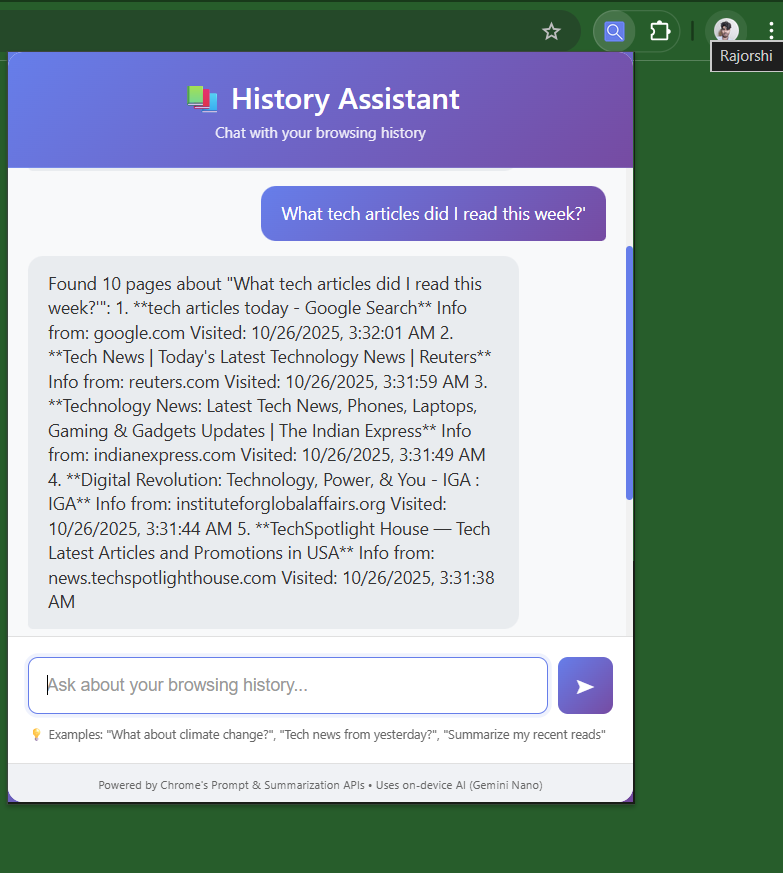The height and width of the screenshot is (873, 783).
Task: Click the 'news.techspotlighthouse.com' text in the reply
Action: pos(162,577)
